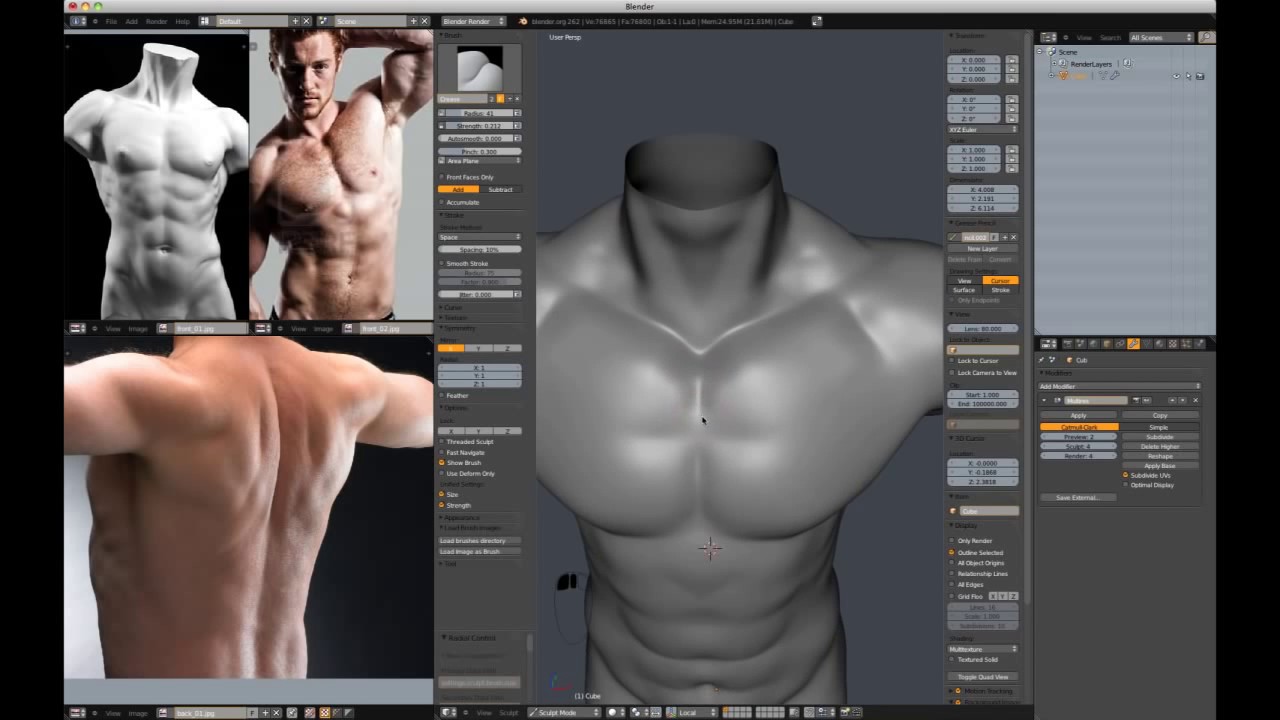Open the Blender Render engine dropdown
1280x720 pixels.
coord(474,21)
